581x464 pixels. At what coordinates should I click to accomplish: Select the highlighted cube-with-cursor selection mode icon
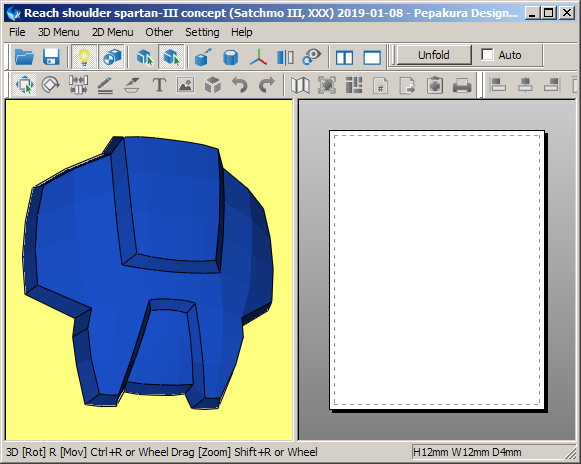click(172, 57)
